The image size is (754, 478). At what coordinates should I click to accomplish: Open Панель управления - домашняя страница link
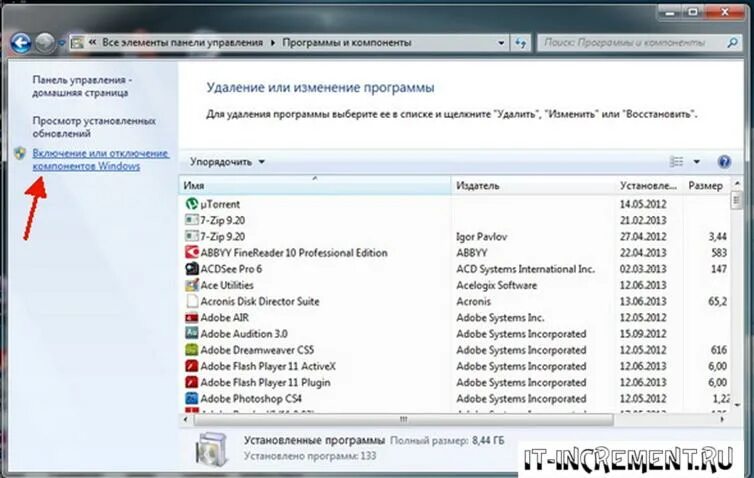tap(82, 86)
